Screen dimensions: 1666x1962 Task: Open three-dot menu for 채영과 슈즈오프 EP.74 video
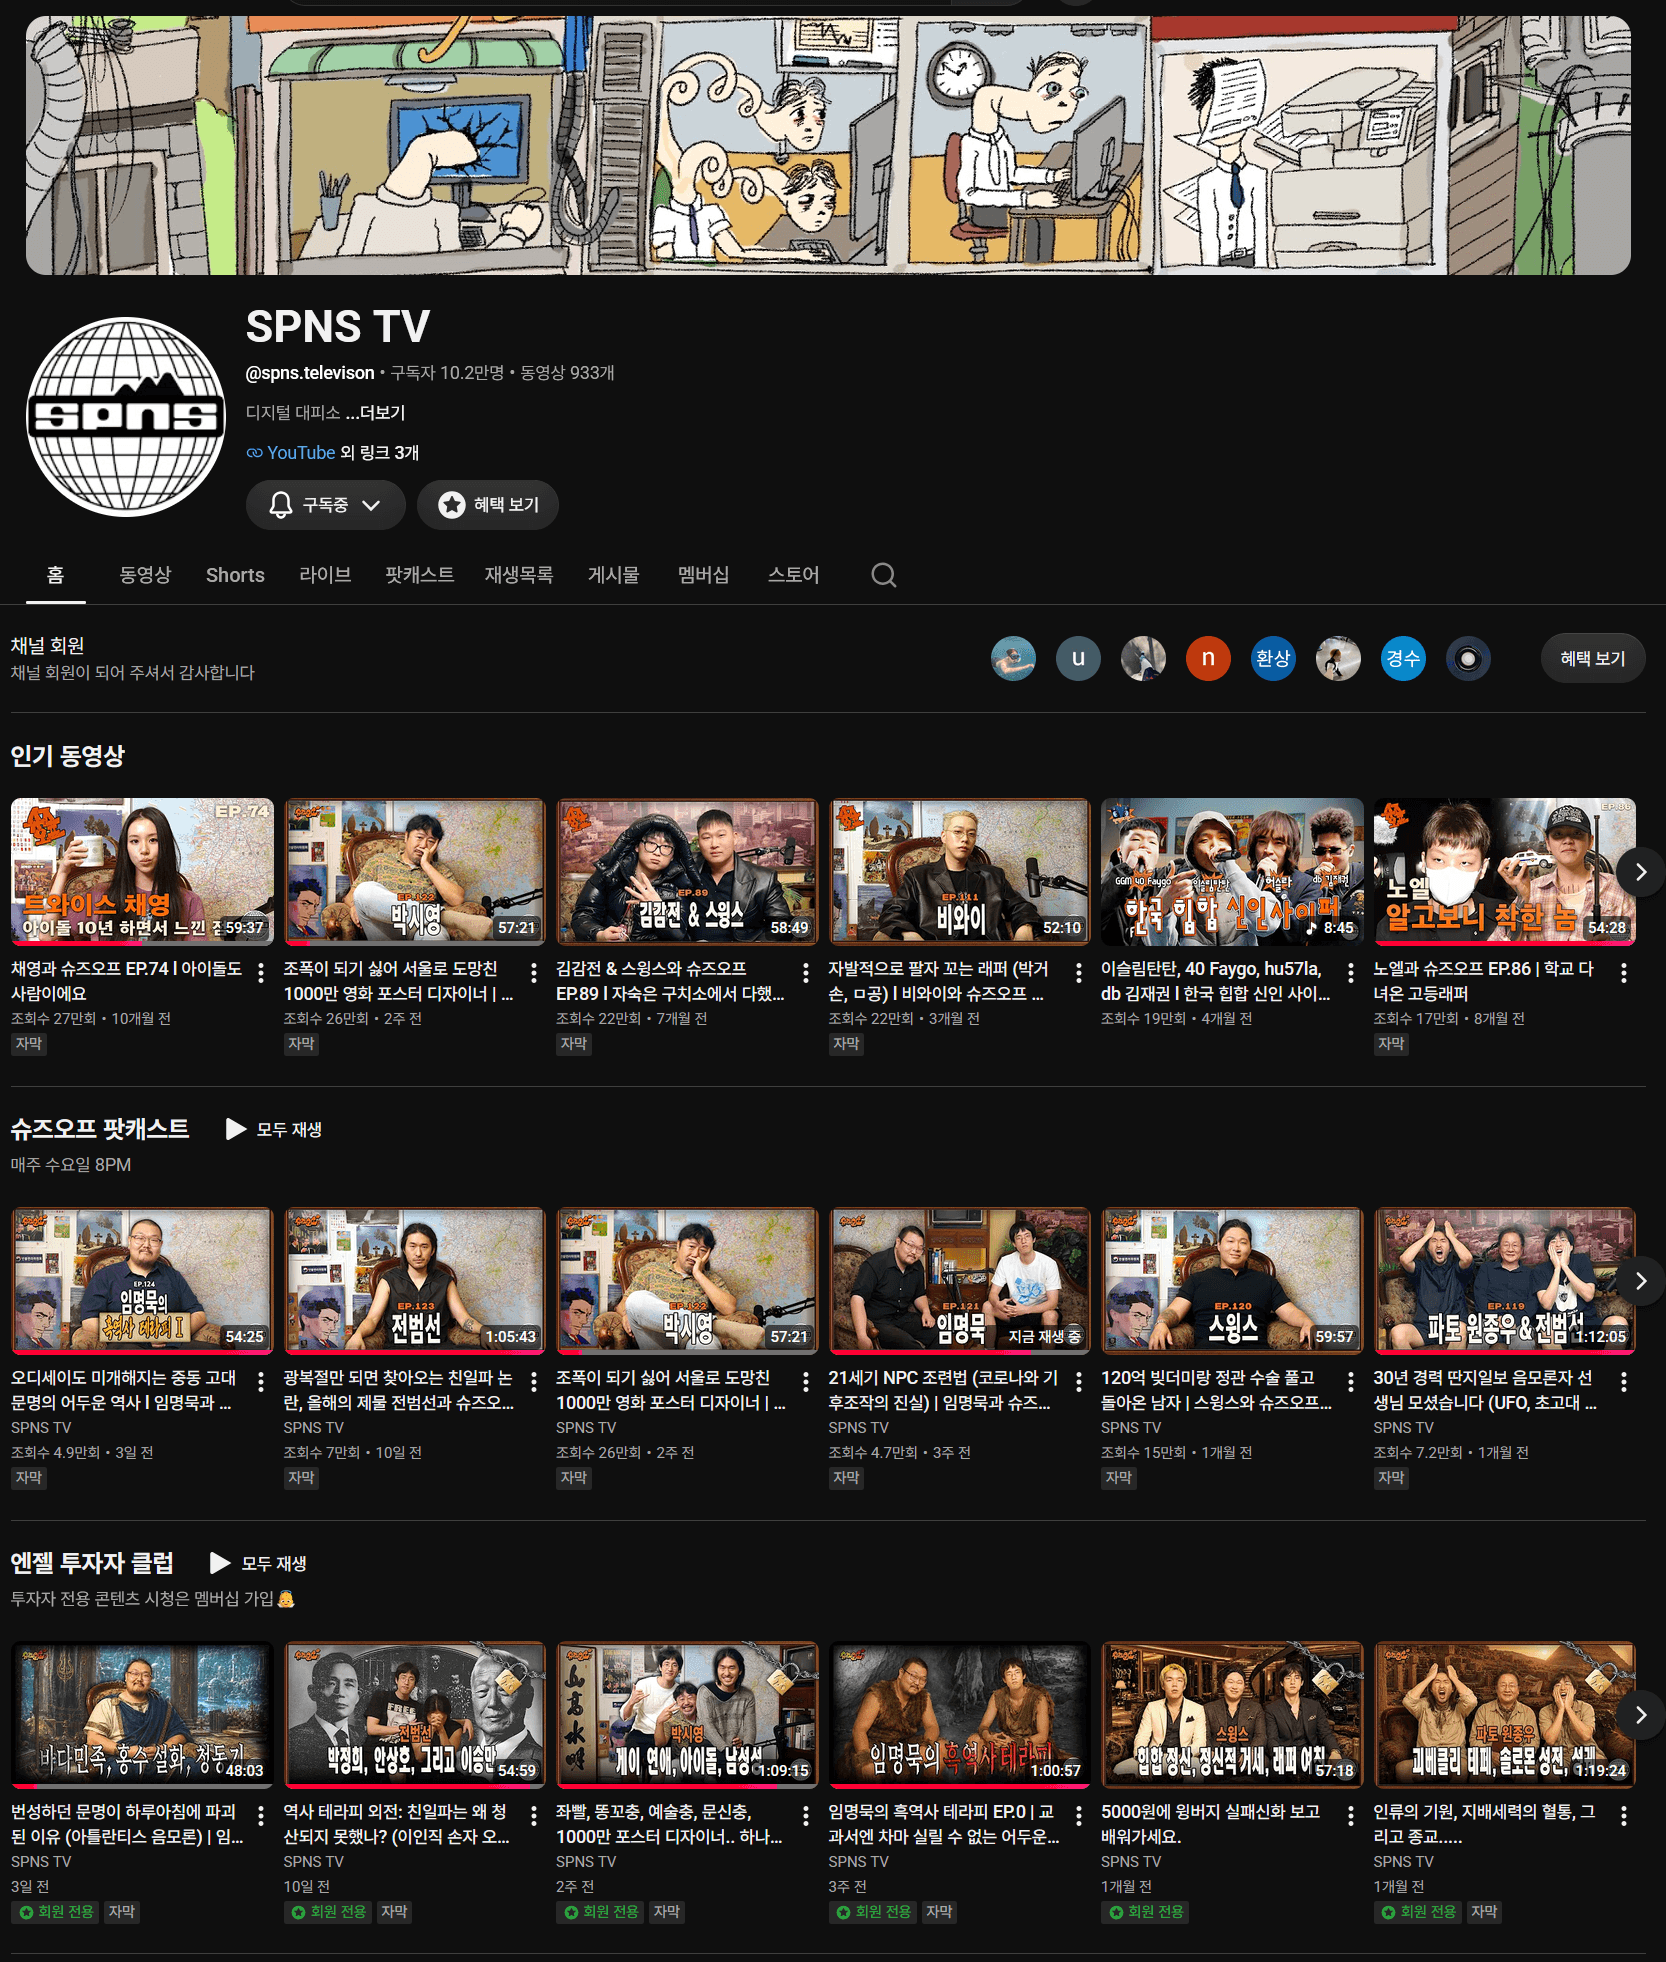click(x=261, y=972)
